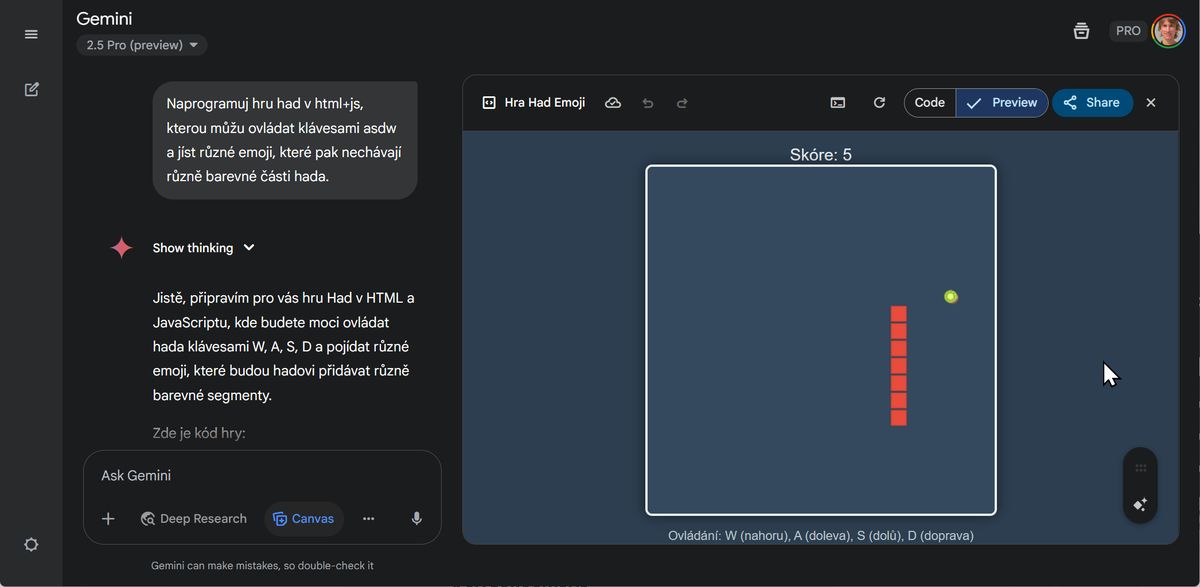Redo the canvas change
1200x587 pixels.
tap(682, 102)
